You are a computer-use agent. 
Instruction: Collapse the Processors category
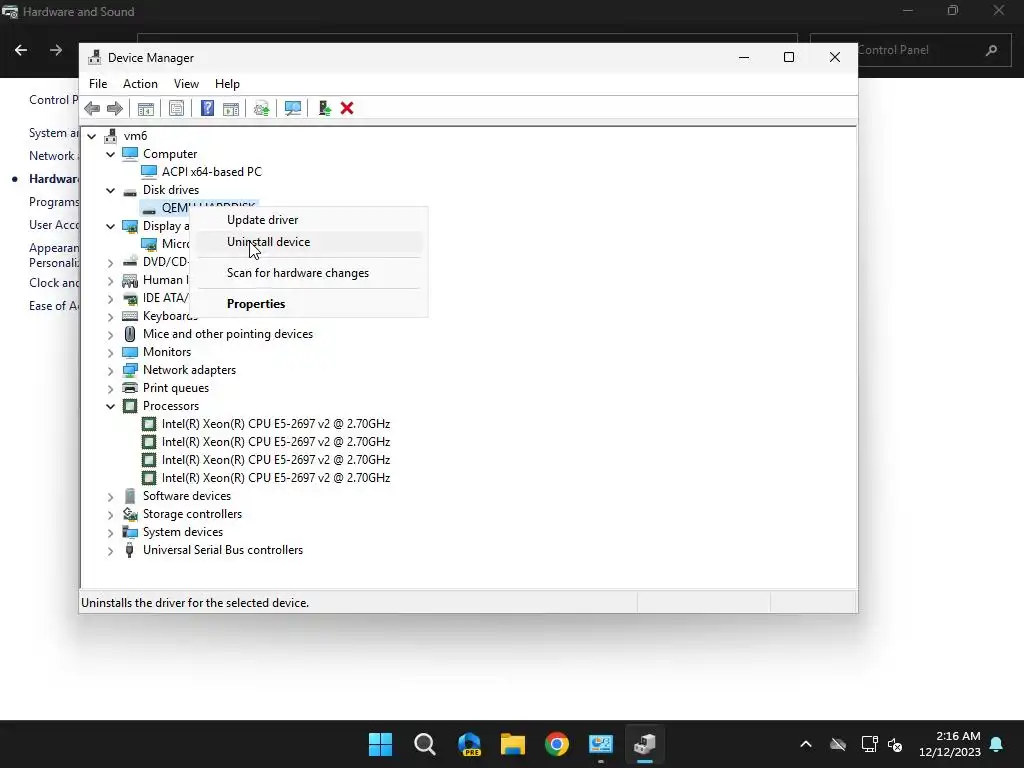click(110, 406)
